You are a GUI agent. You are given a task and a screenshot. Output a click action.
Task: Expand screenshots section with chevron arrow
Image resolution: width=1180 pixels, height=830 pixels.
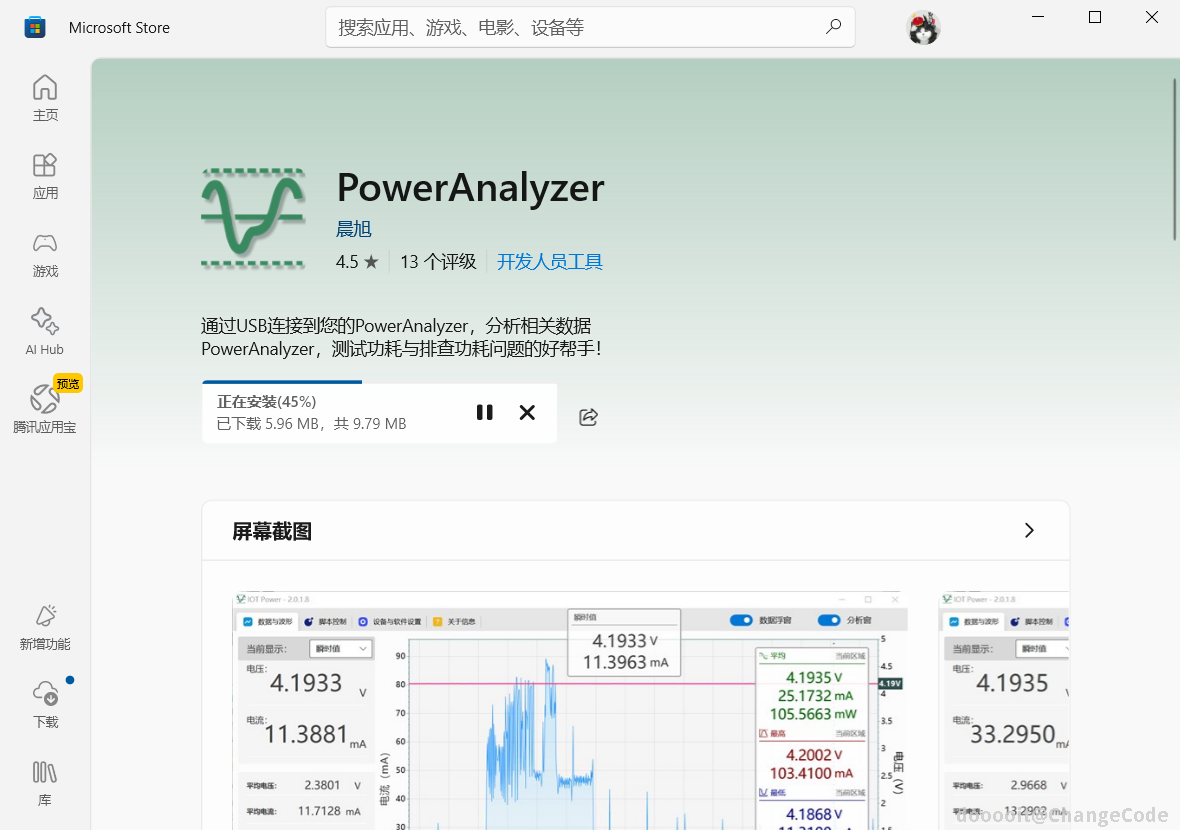tap(1029, 531)
